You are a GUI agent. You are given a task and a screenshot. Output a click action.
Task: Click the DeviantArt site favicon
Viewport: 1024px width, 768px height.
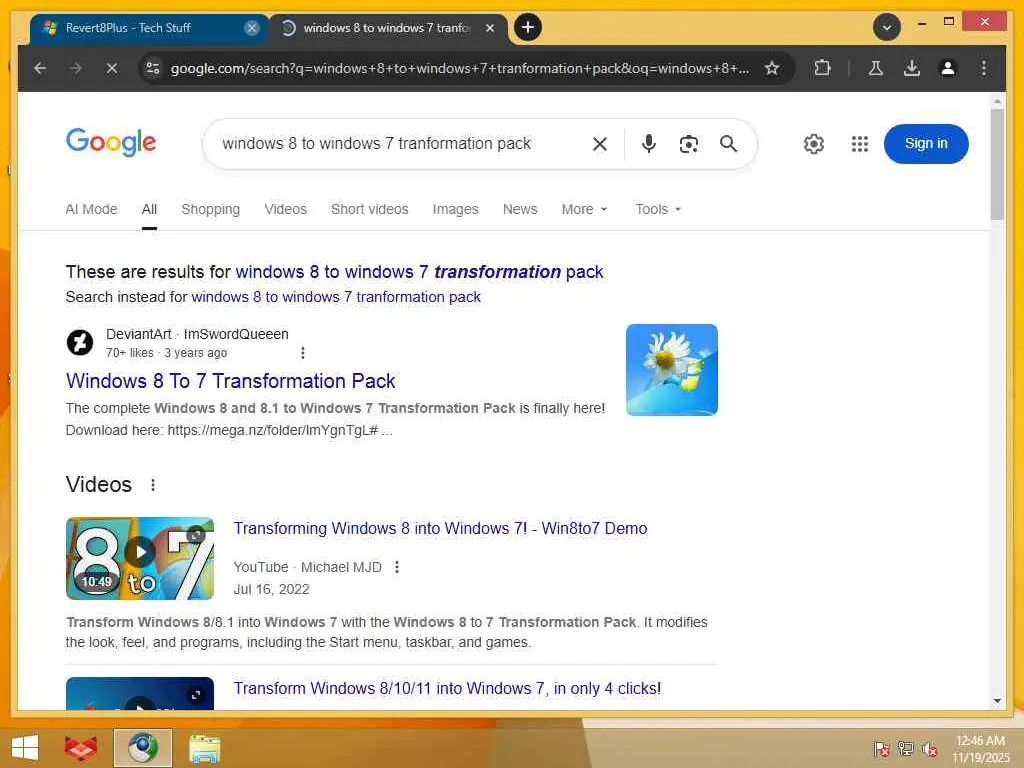coord(80,342)
